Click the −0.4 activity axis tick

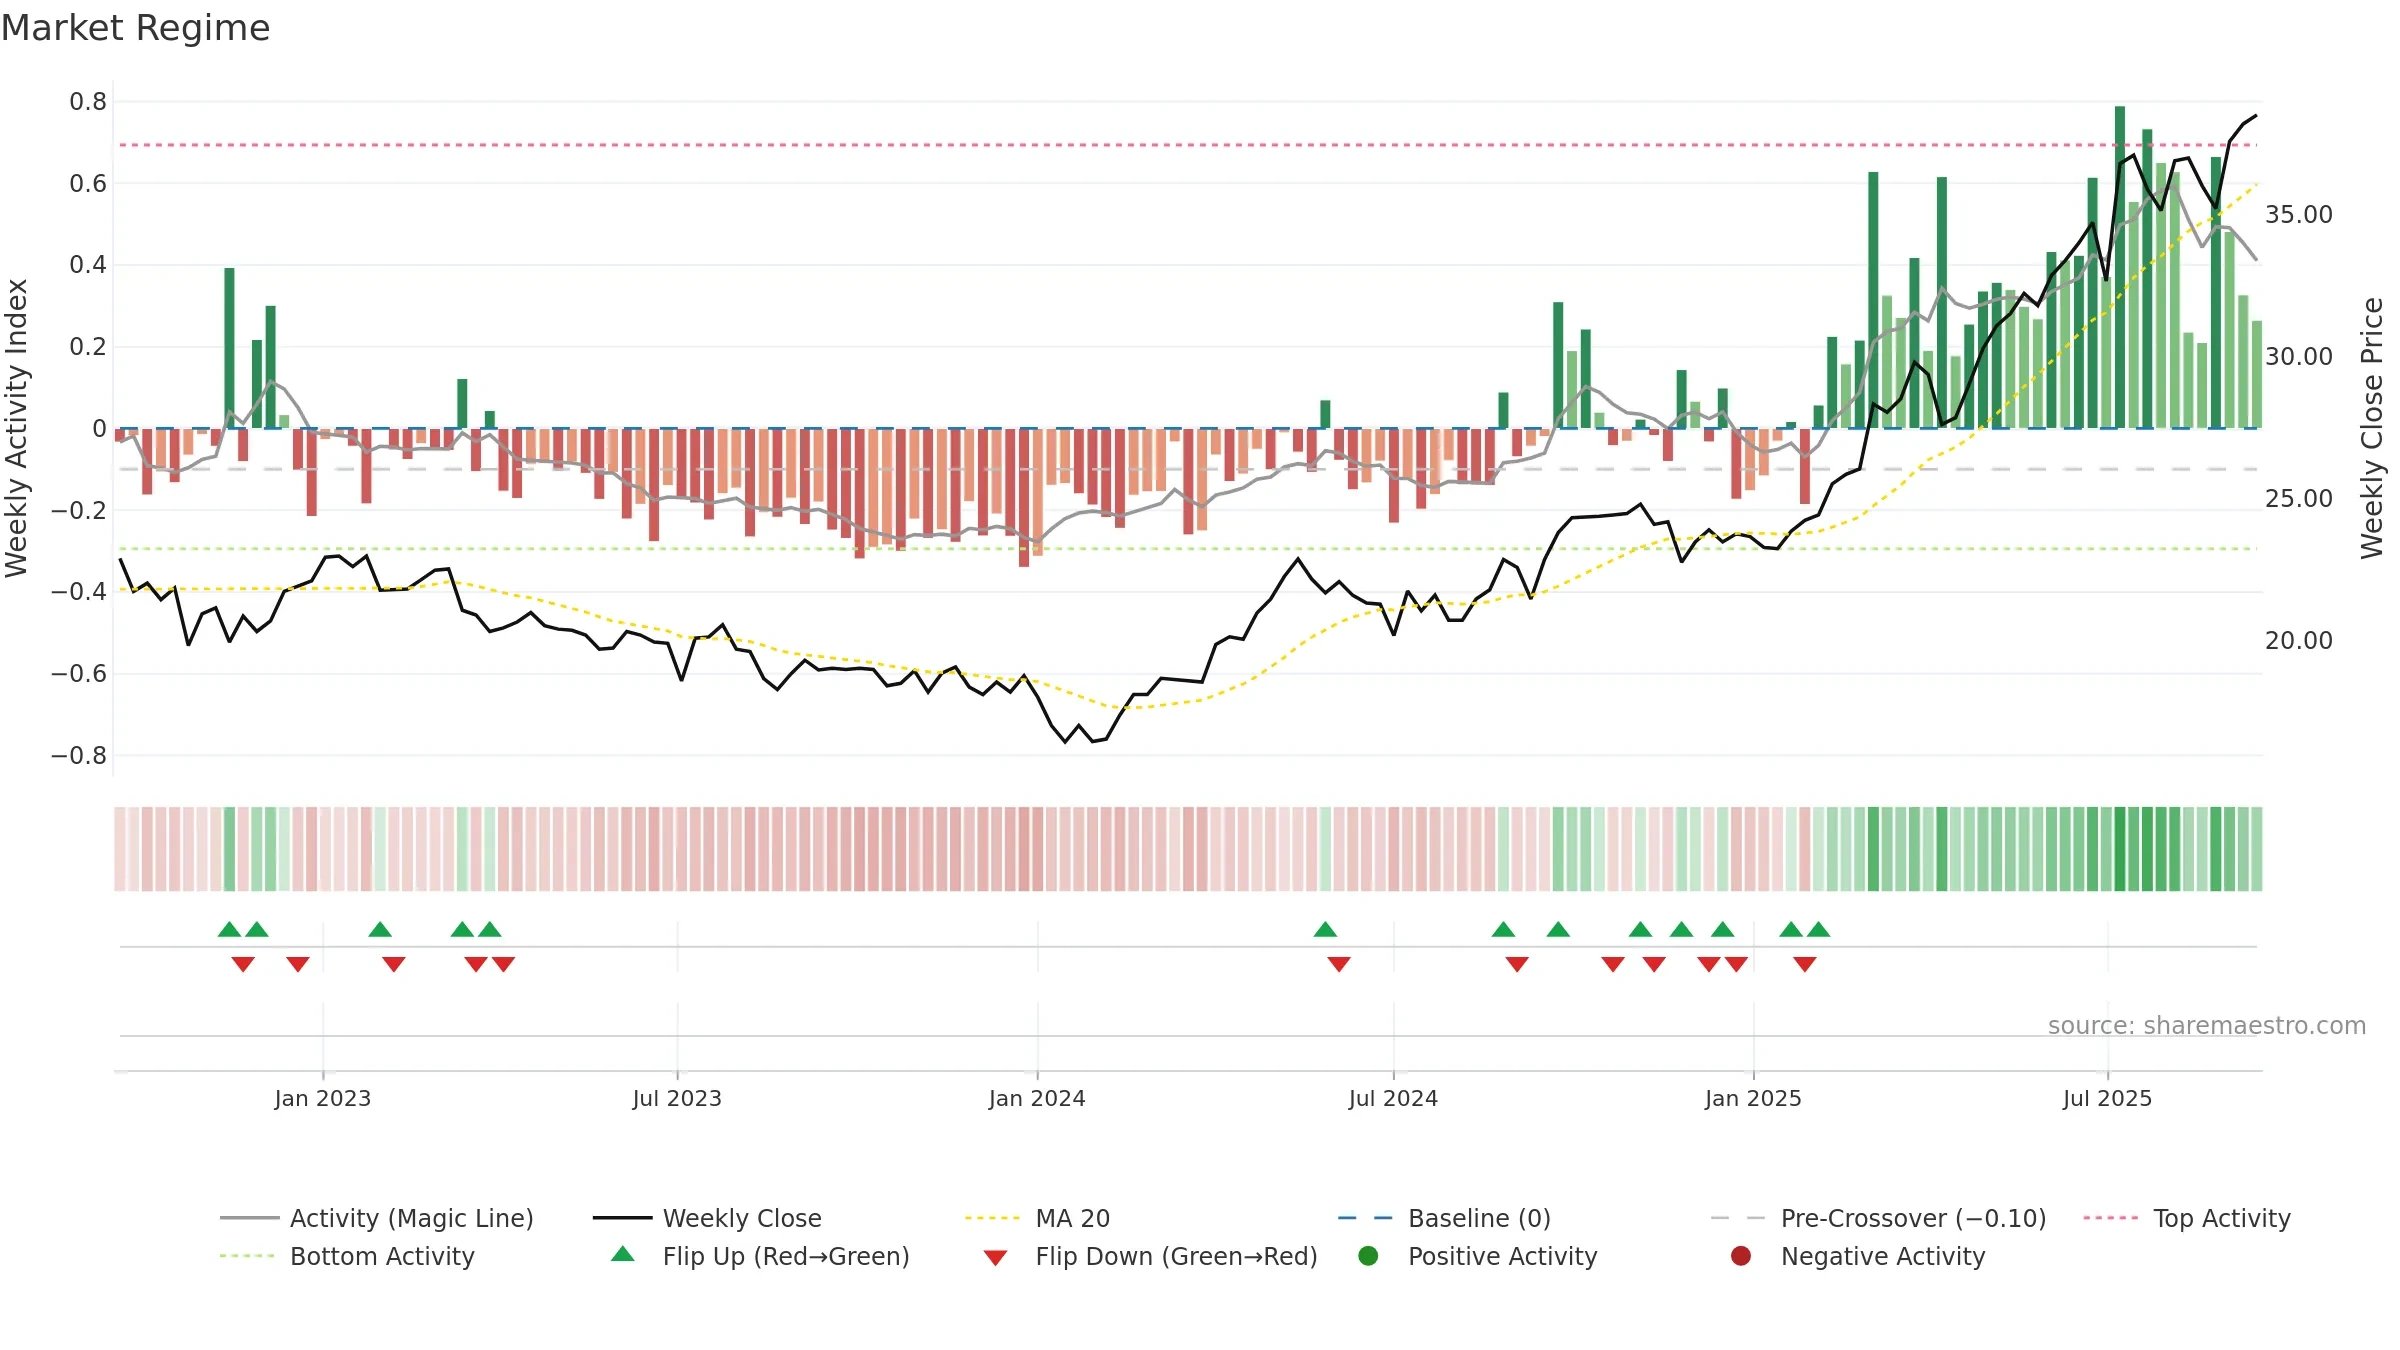point(79,591)
